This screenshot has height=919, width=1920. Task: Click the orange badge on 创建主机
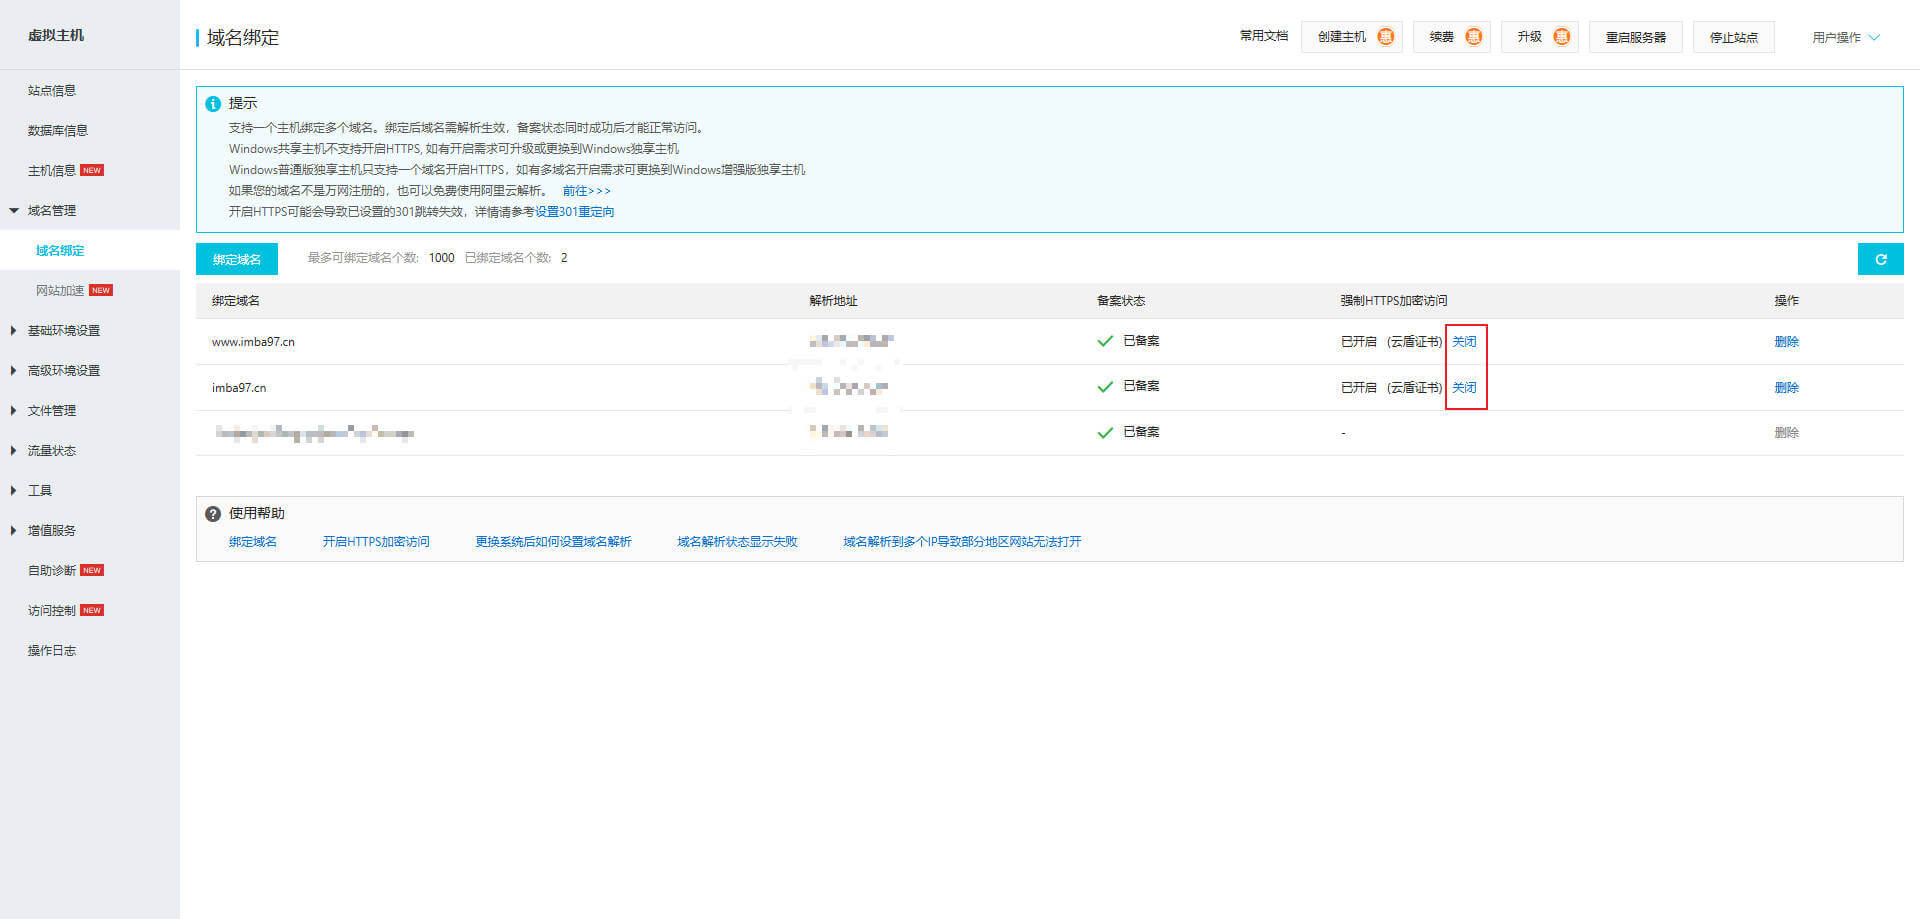coord(1385,37)
